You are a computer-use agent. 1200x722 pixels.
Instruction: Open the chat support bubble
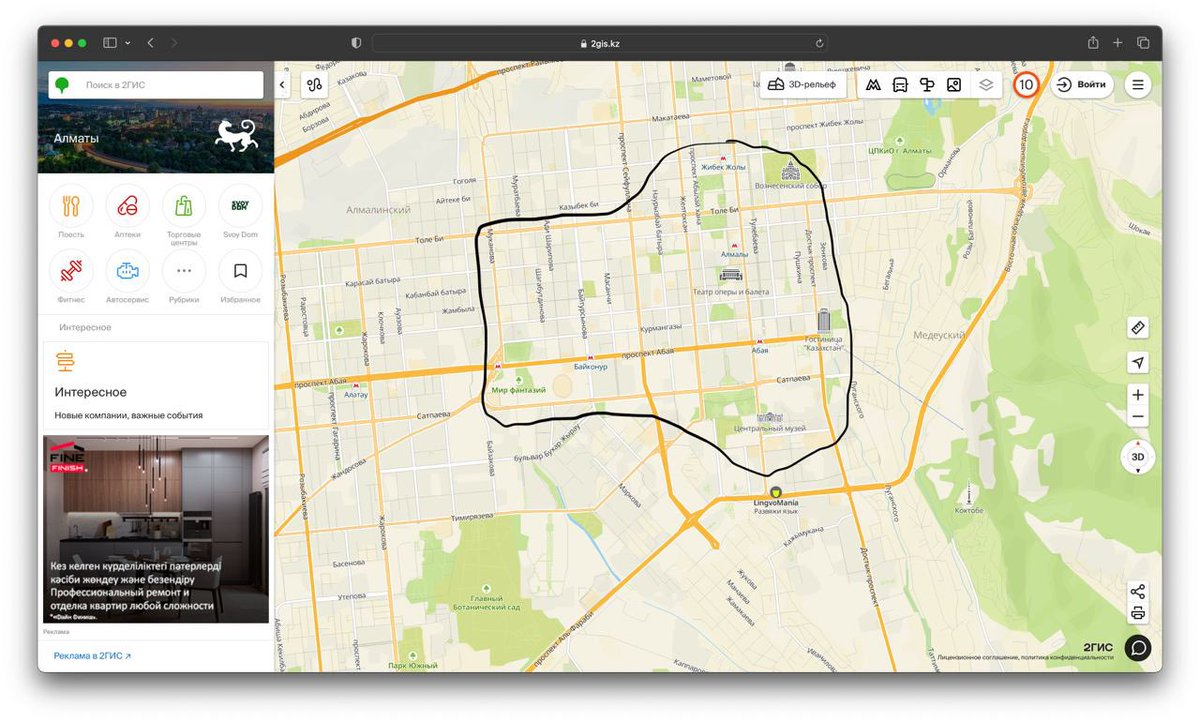(1138, 648)
